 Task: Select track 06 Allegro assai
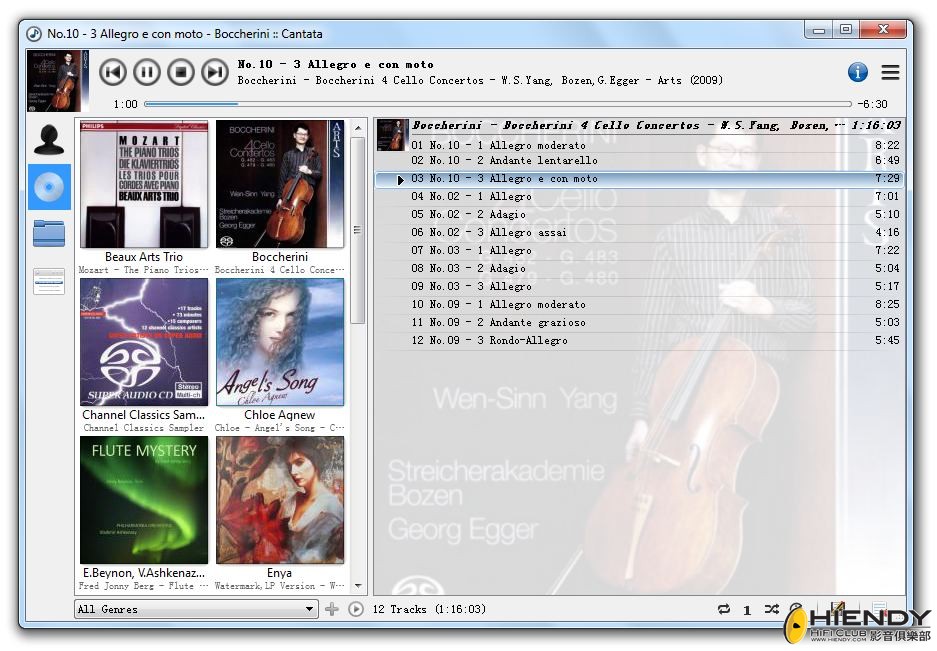pos(638,232)
